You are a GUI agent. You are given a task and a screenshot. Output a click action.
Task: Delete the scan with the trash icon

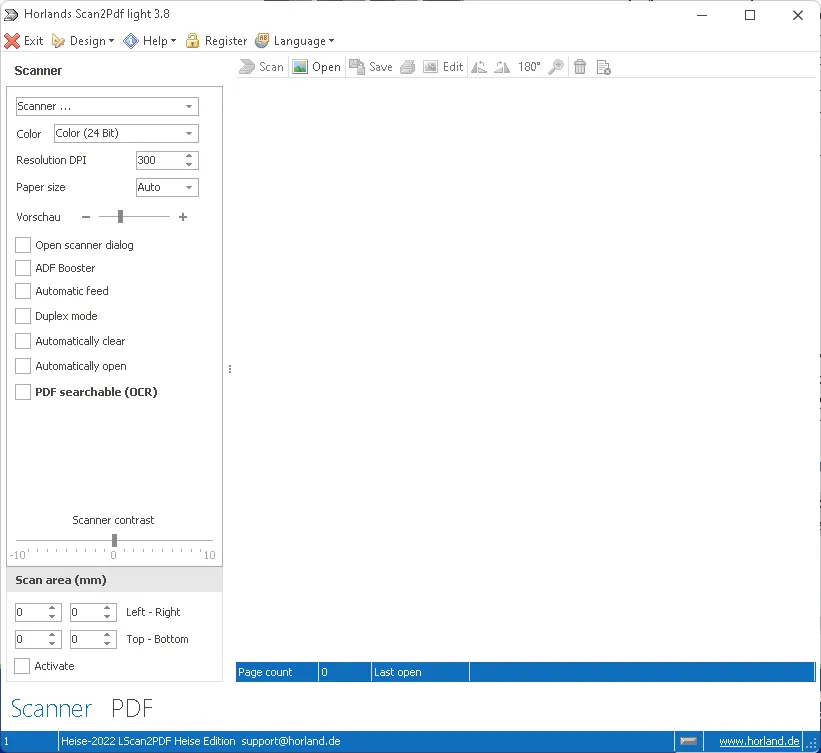[580, 66]
